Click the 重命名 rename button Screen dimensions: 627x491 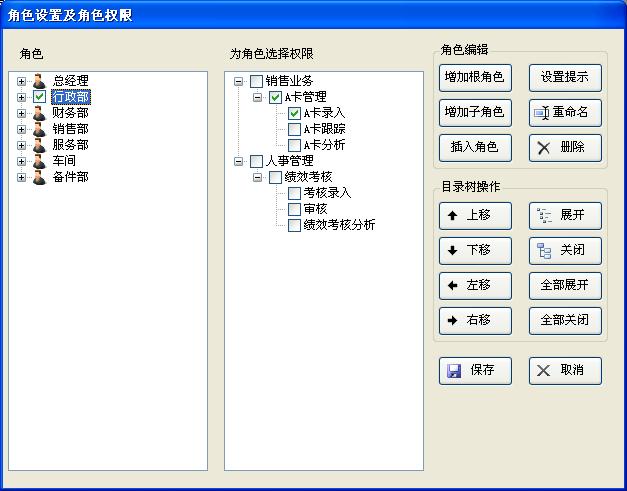click(565, 113)
